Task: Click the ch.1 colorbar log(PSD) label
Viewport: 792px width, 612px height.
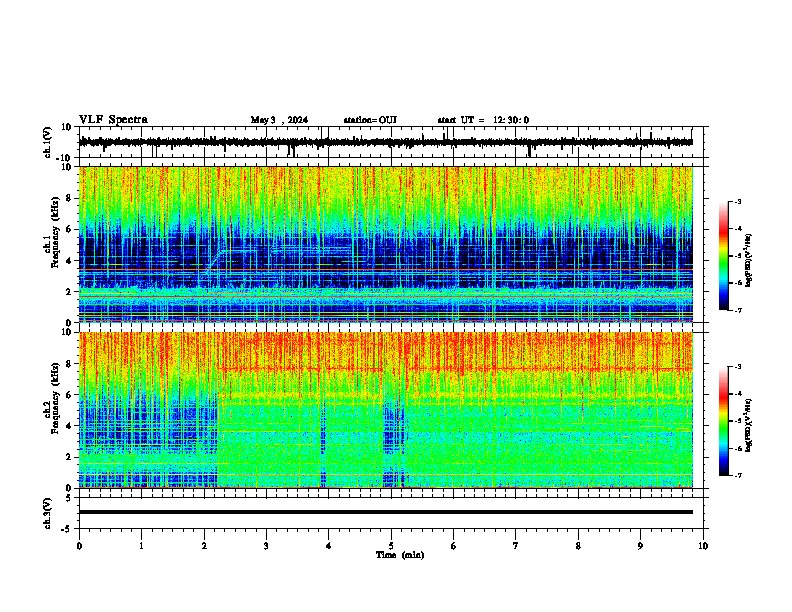Action: tap(749, 260)
